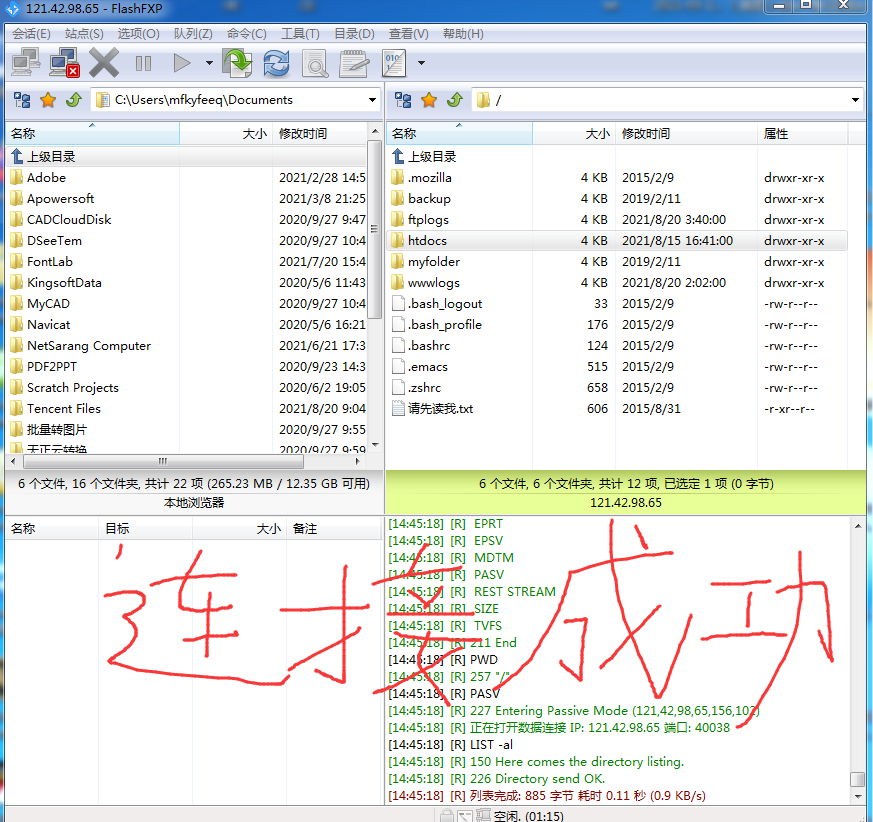The image size is (873, 822).
Task: Click the log pane scroll-up arrow
Action: [x=858, y=526]
